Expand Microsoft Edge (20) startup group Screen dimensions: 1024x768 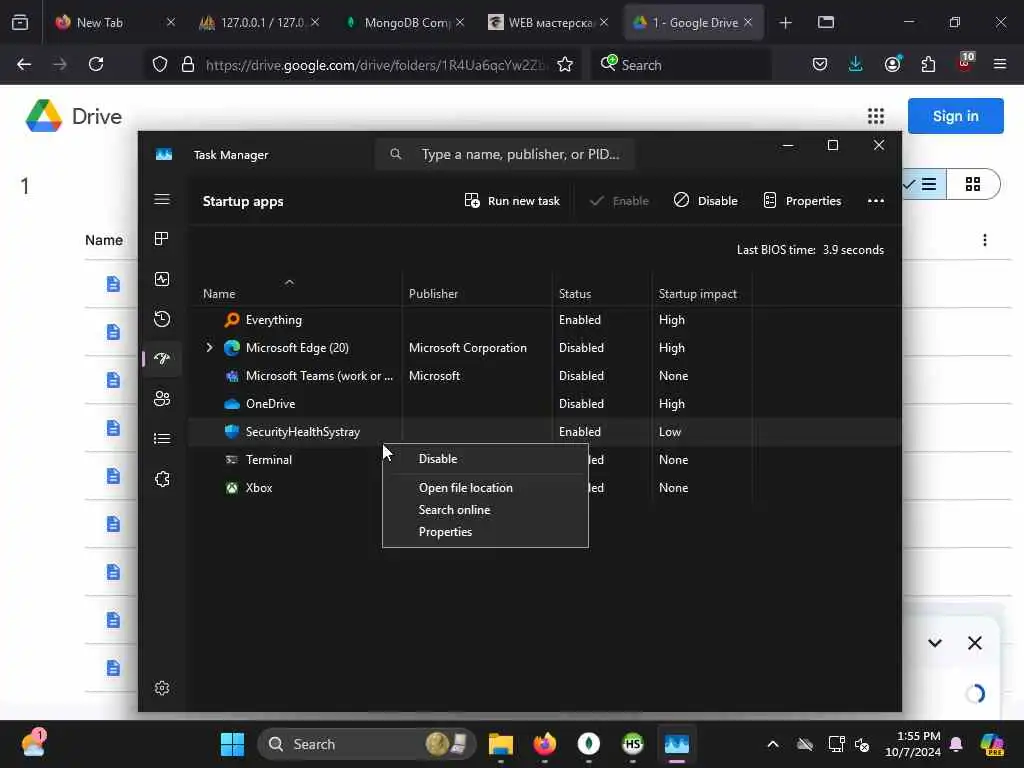(x=209, y=347)
